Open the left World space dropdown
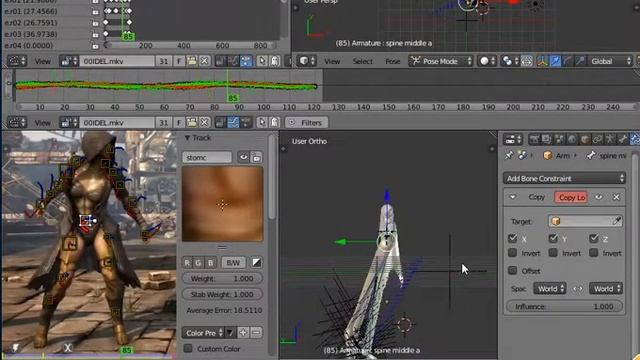 (x=549, y=289)
